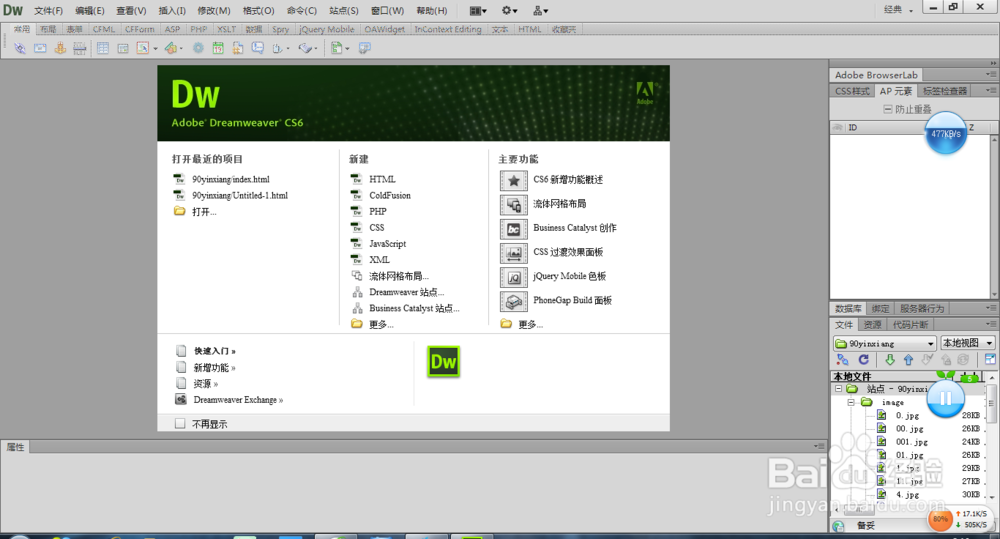The width and height of the screenshot is (1000, 539).
Task: Insert a Div tag icon
Action: (x=122, y=48)
